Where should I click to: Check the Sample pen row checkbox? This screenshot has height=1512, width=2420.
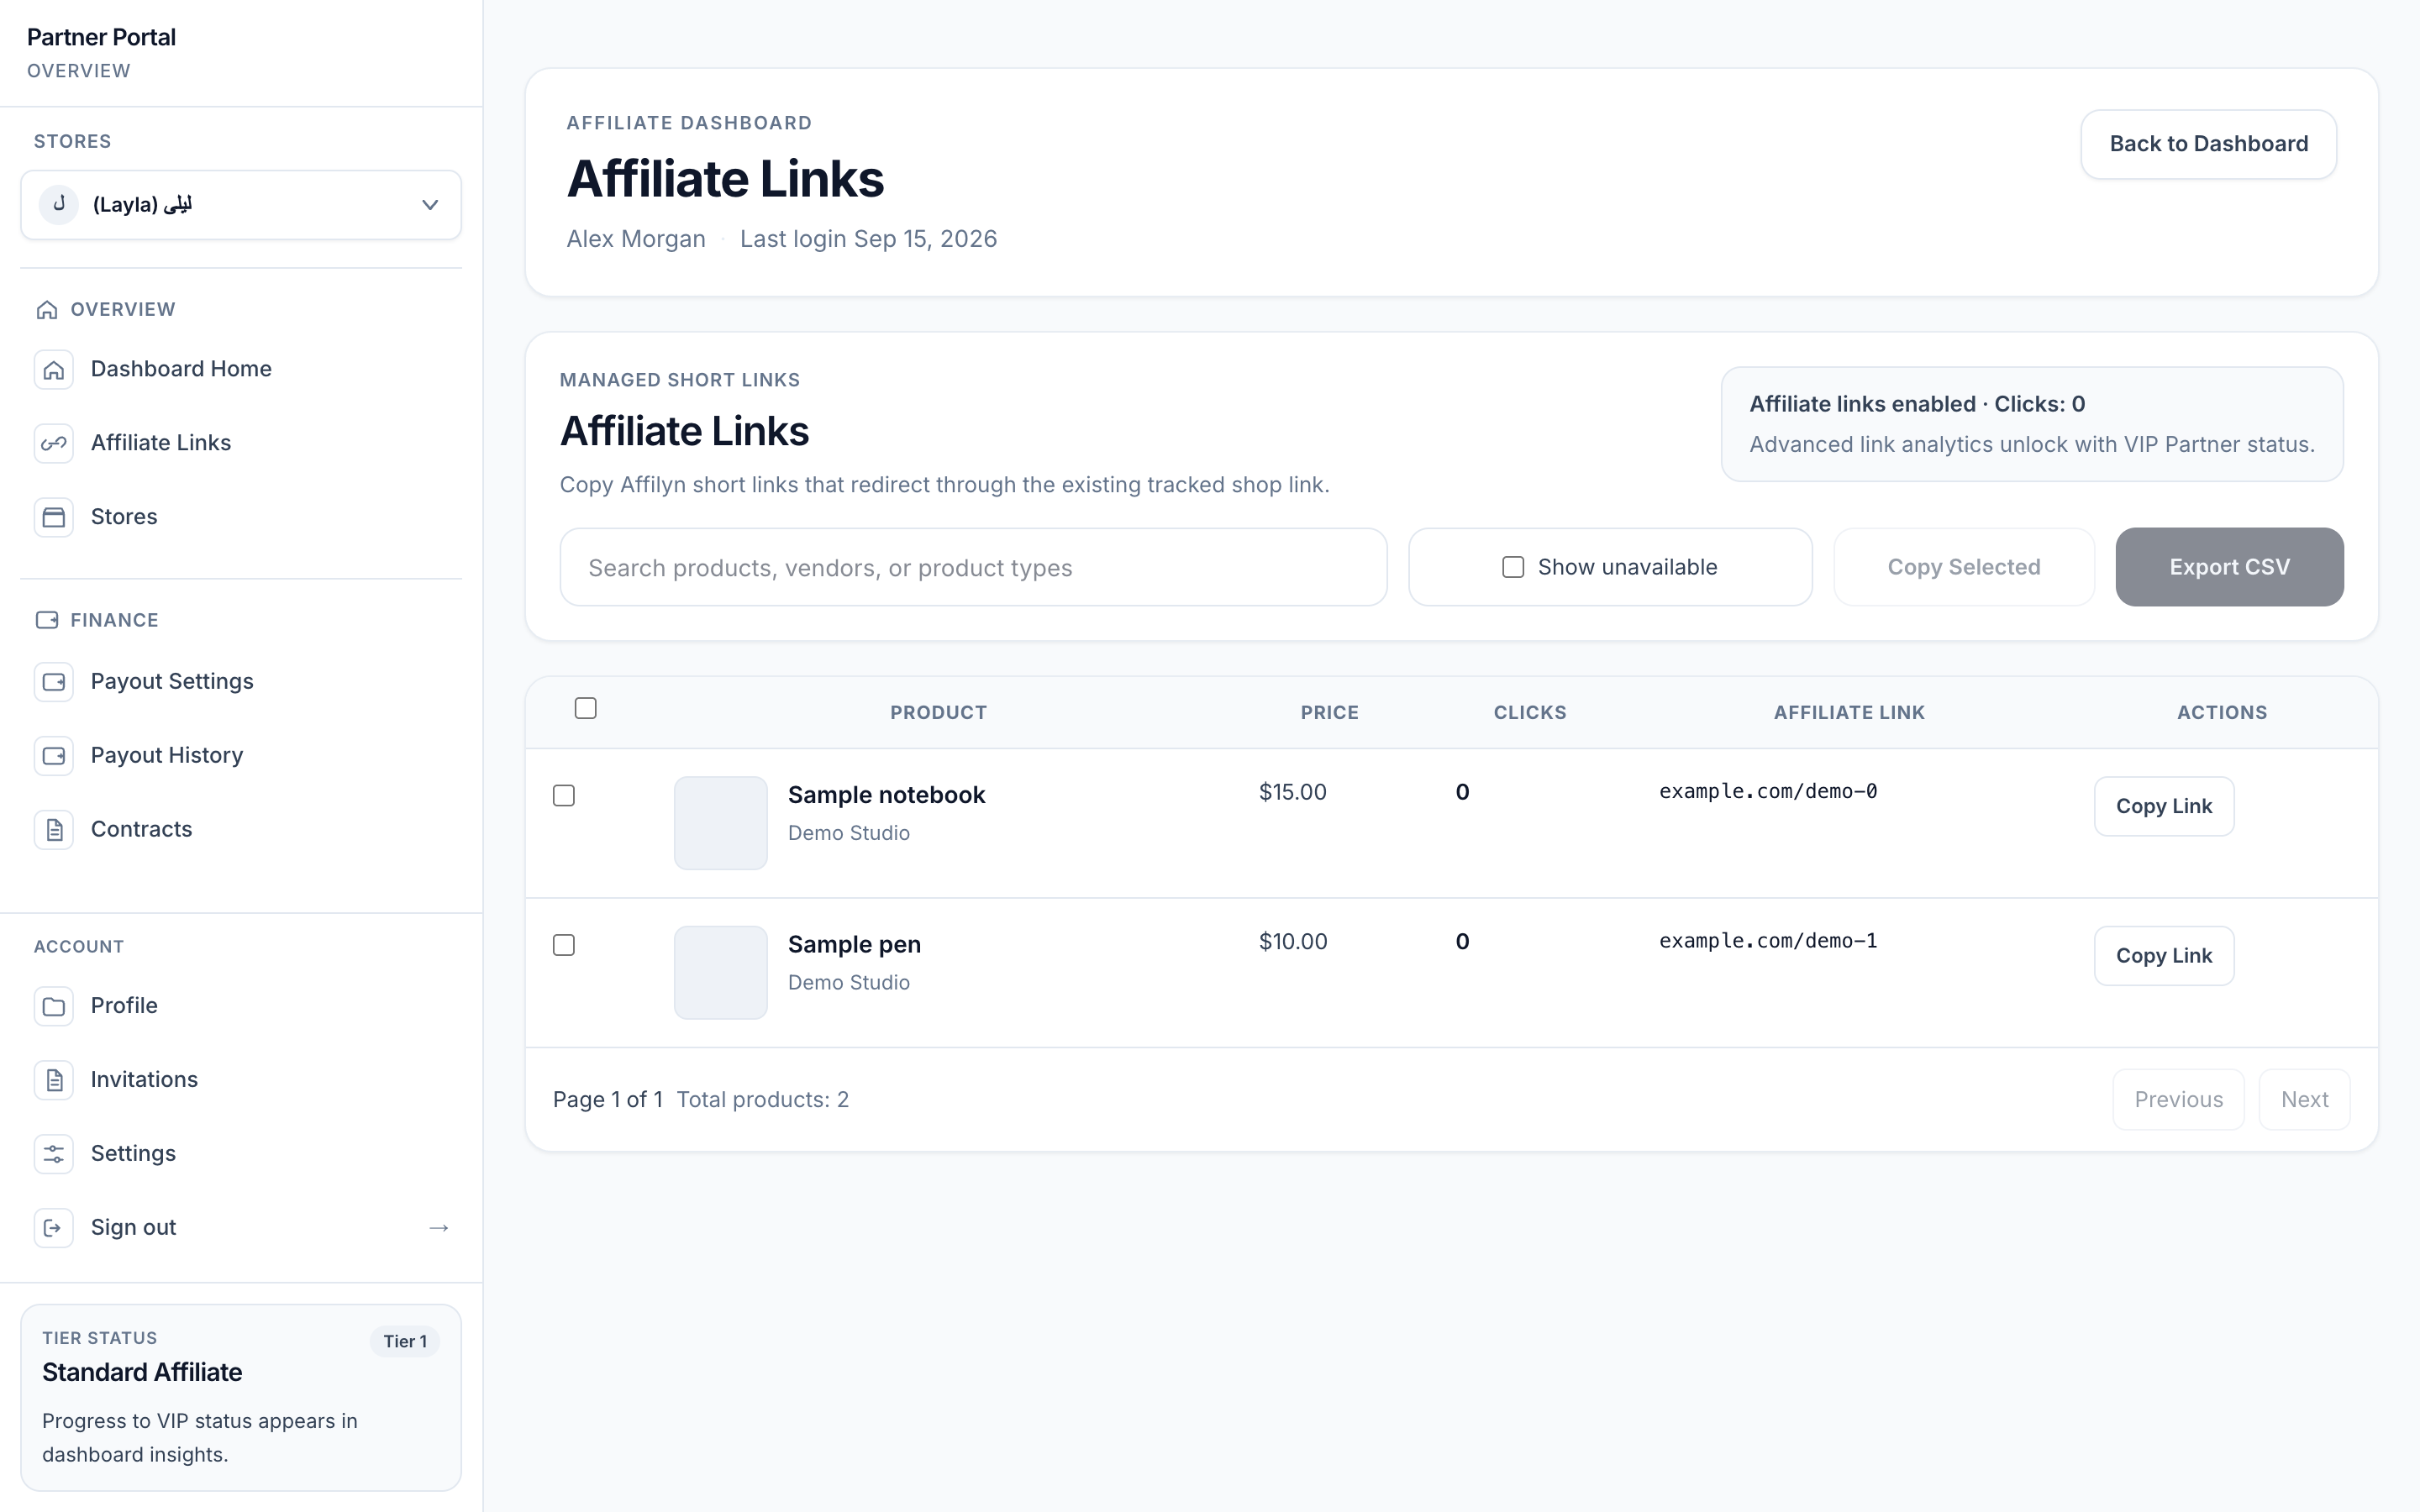[564, 945]
